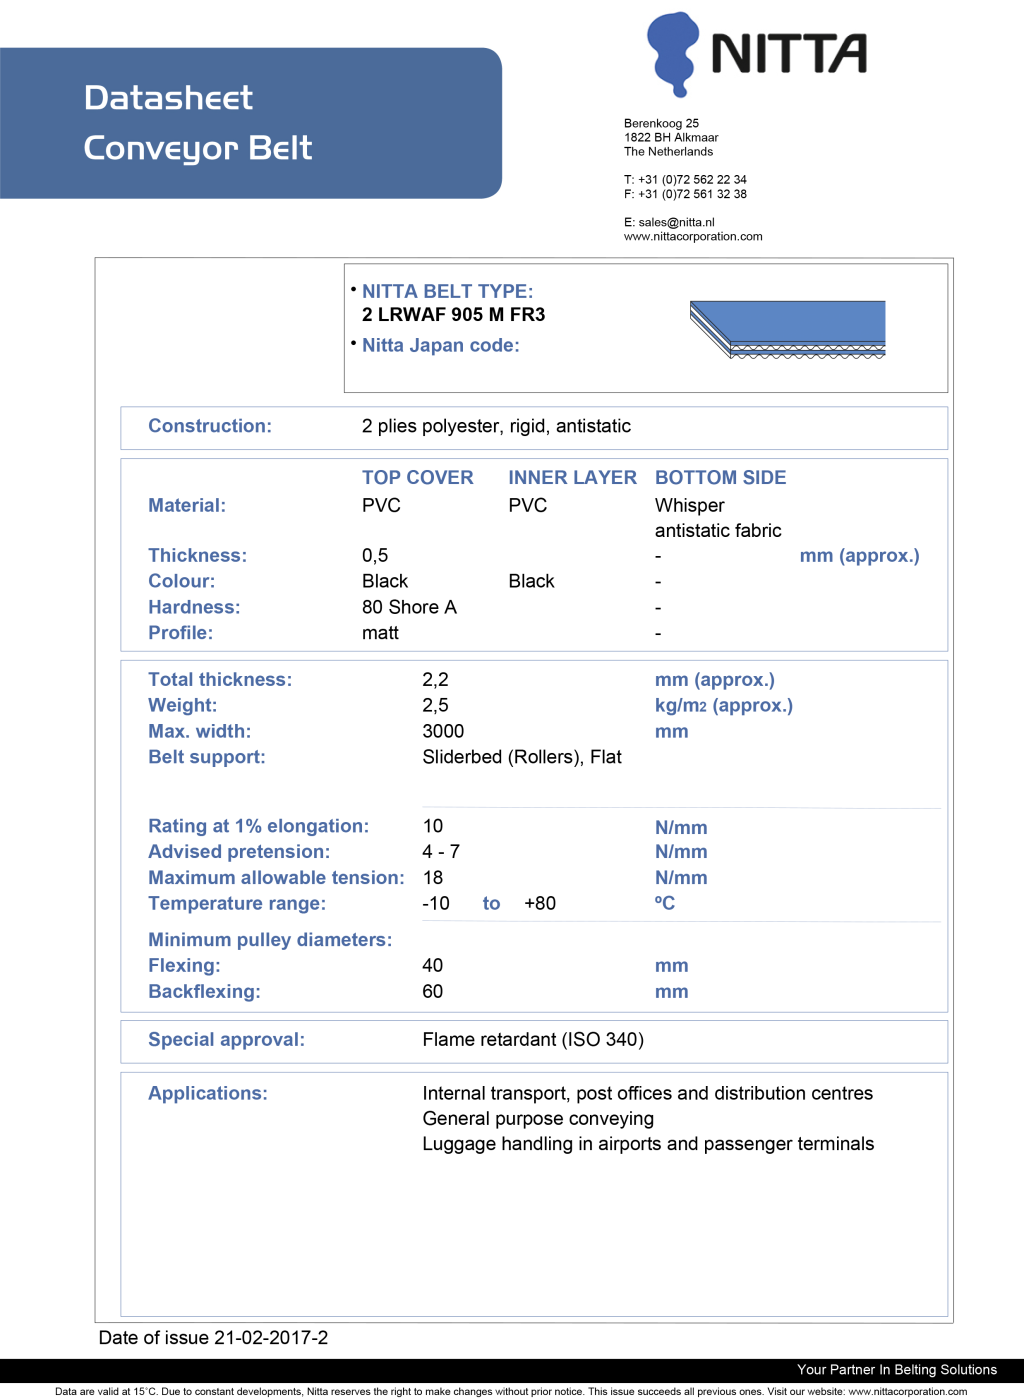The image size is (1024, 1400).
Task: Click the 'Nitta Japan code:' label
Action: [x=441, y=345]
